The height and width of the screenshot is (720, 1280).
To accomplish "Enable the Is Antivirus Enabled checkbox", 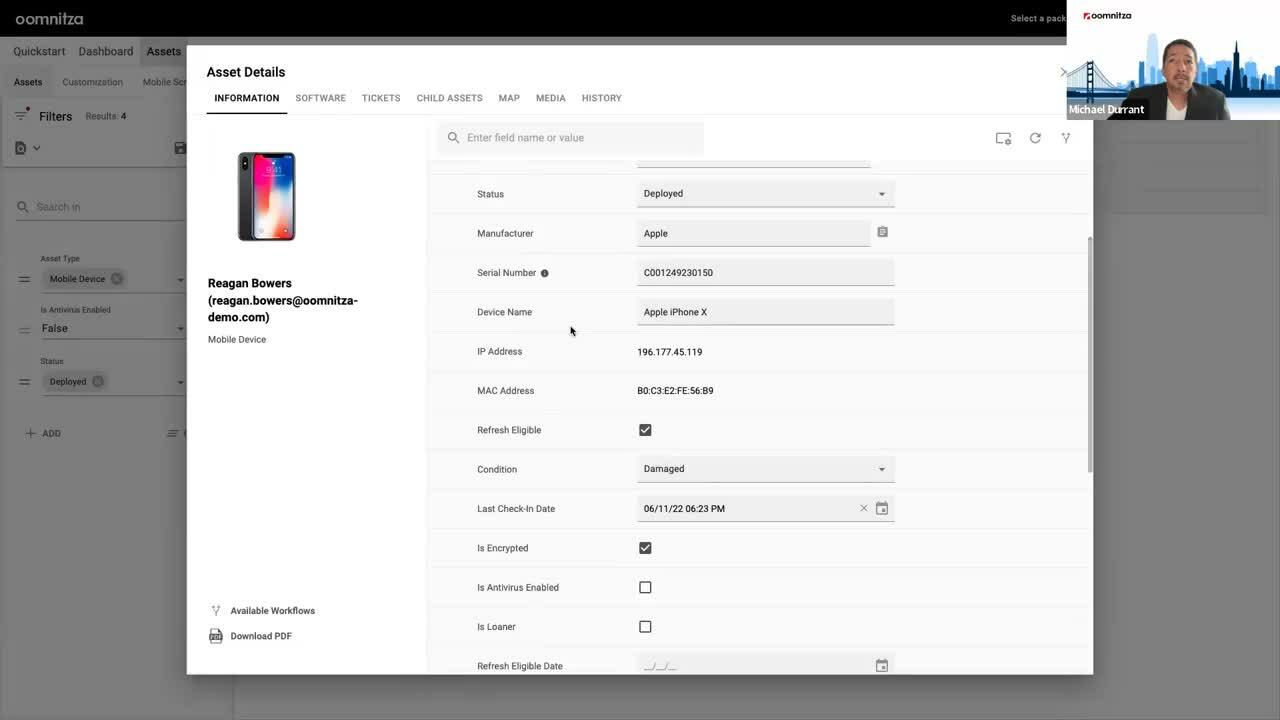I will coord(645,587).
